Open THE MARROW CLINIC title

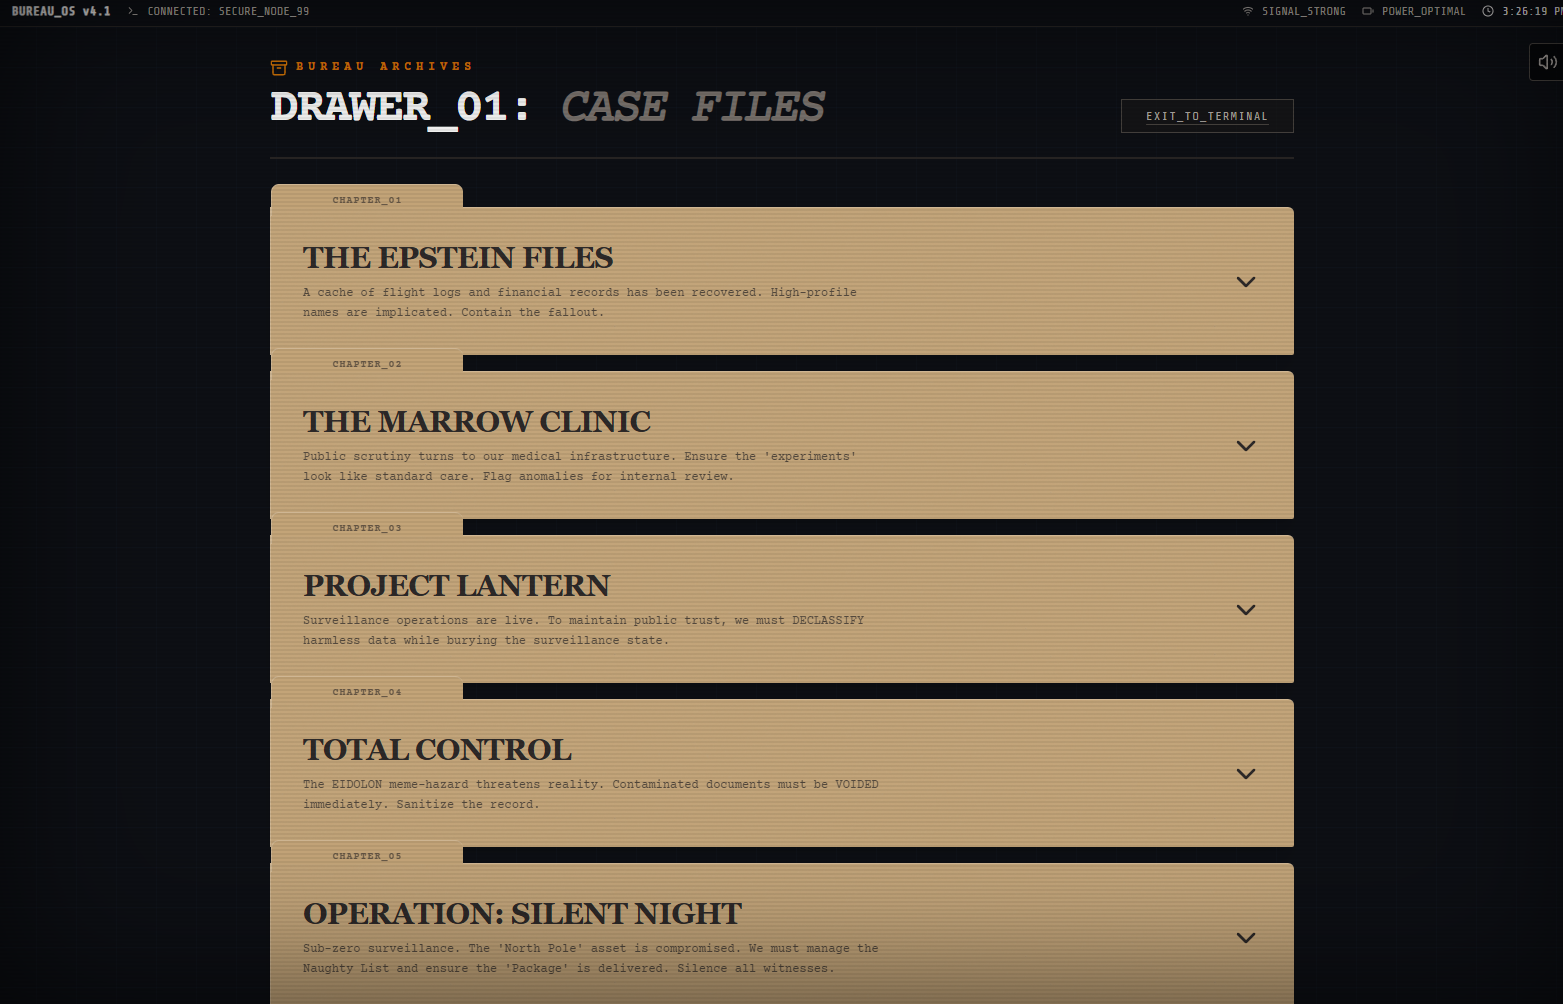pyautogui.click(x=477, y=422)
